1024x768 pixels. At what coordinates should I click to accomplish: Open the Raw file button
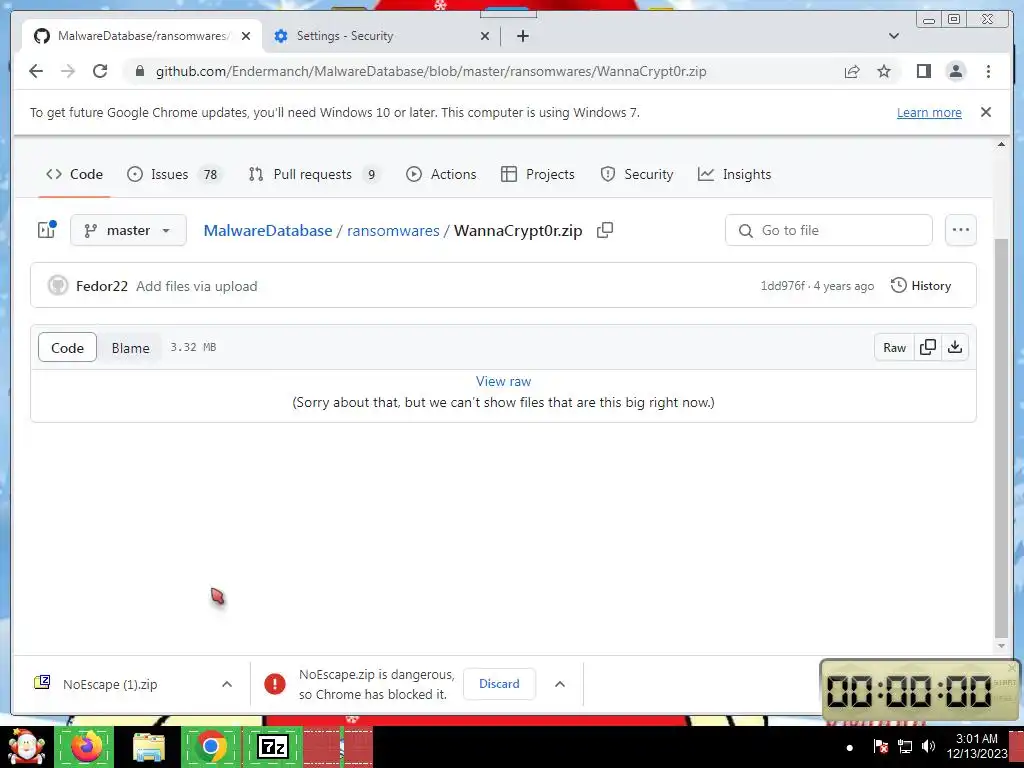point(894,347)
